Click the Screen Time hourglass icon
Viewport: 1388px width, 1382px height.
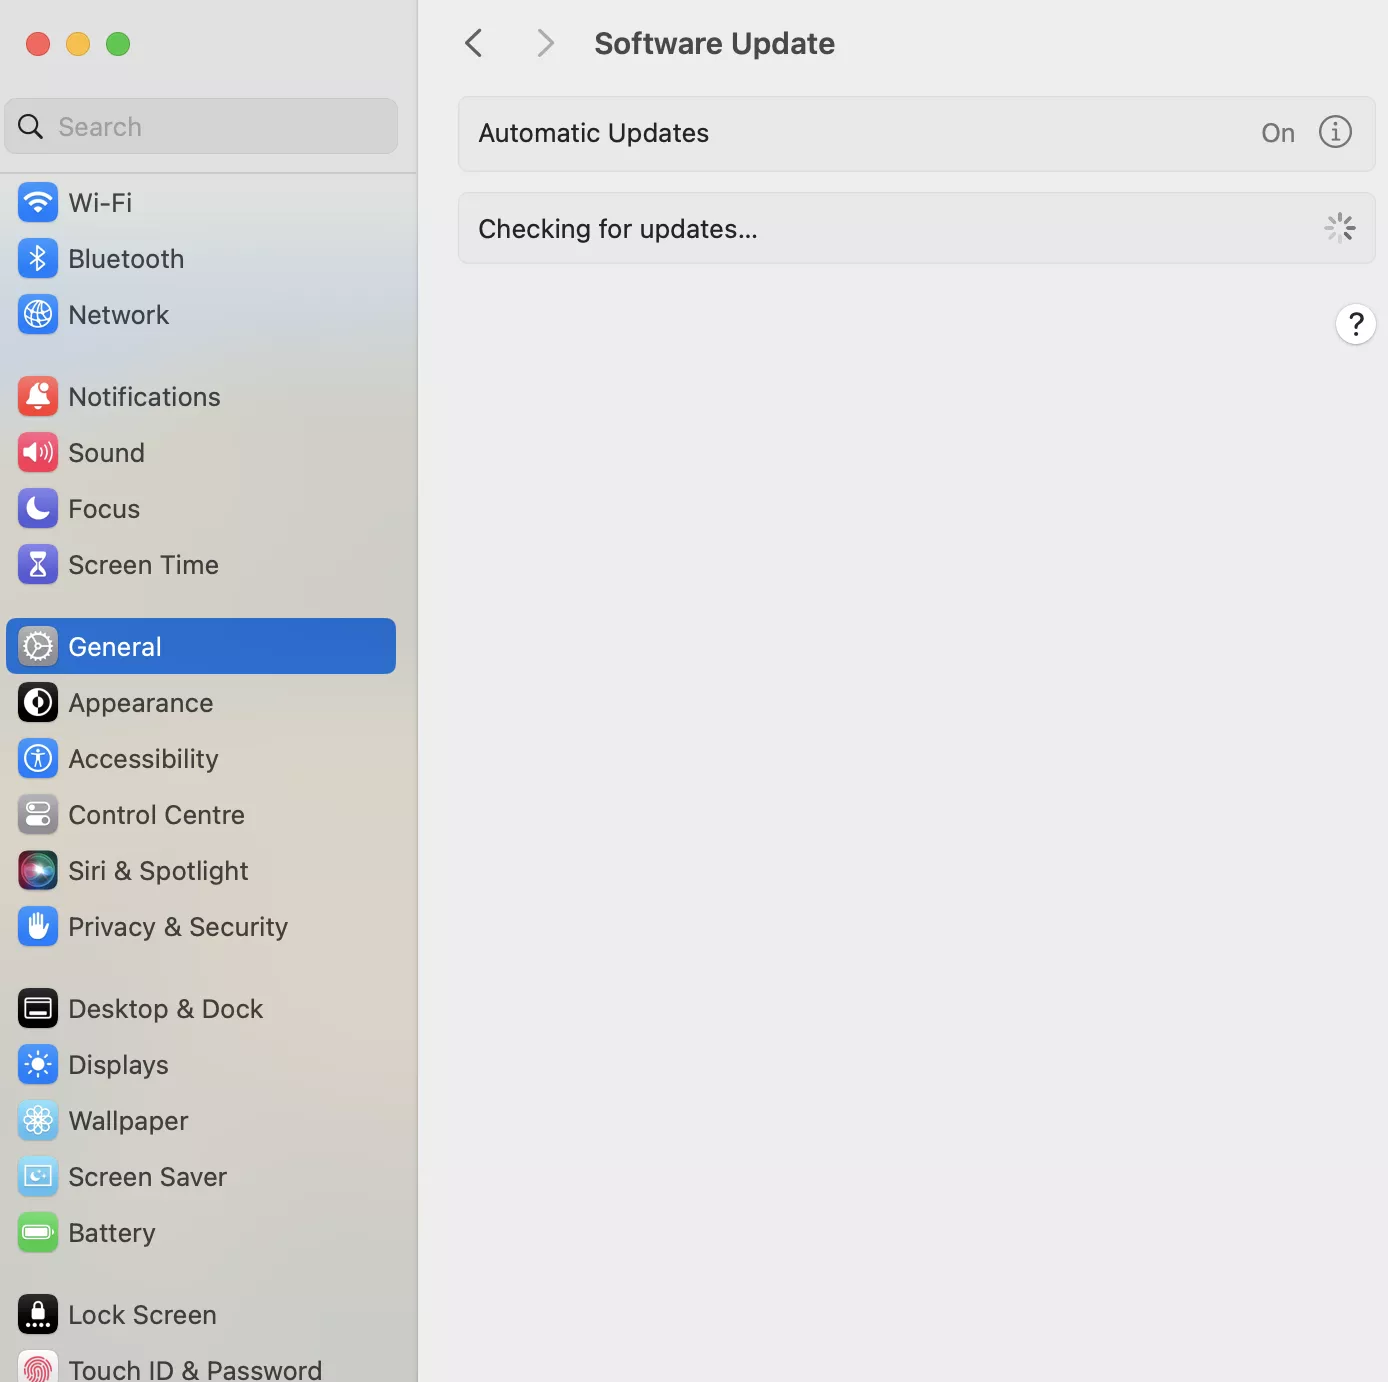(38, 565)
